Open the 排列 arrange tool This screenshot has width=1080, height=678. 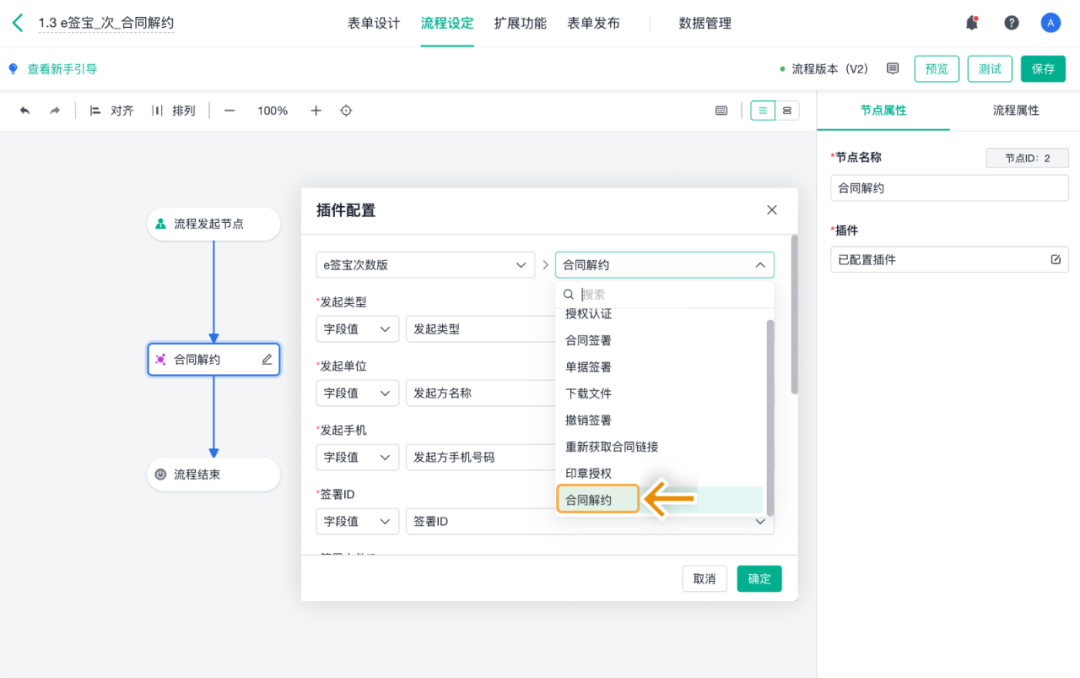tap(174, 110)
